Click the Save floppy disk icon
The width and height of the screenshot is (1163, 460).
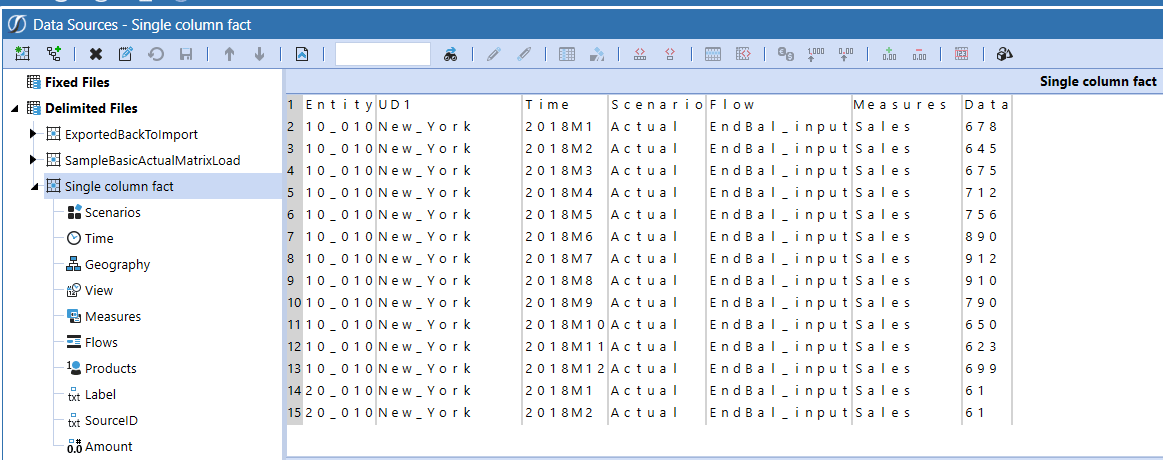point(186,53)
